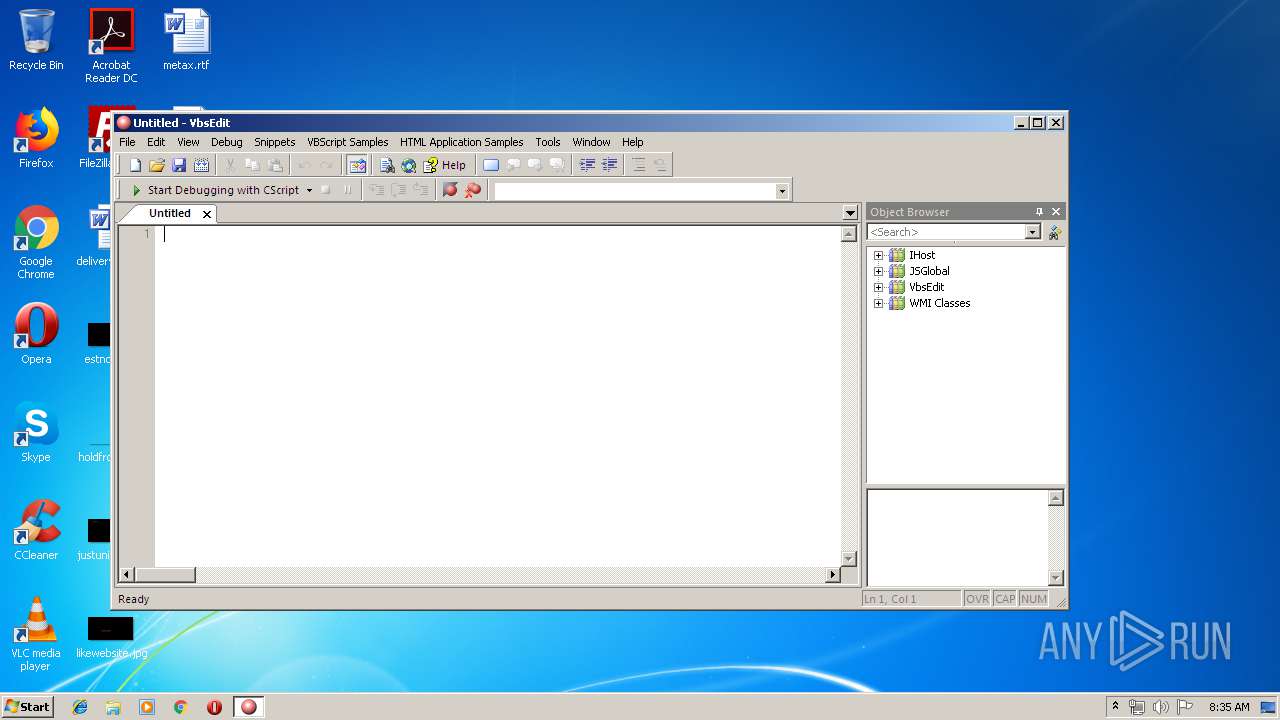
Task: Open the Snippets menu
Action: pos(274,142)
